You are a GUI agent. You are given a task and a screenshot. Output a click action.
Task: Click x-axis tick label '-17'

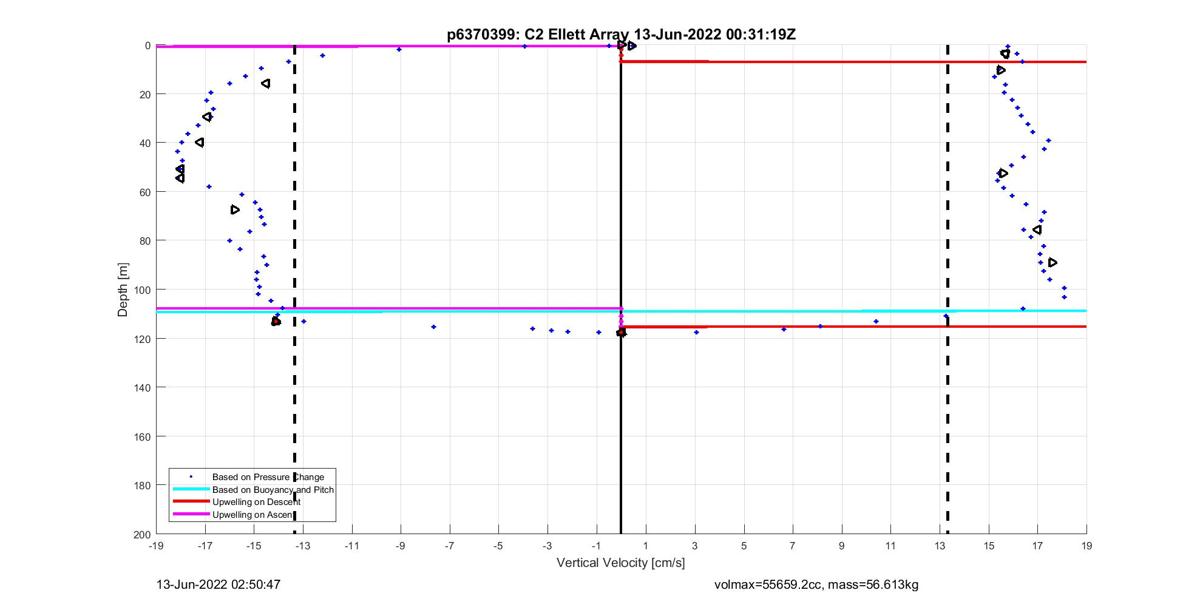coord(205,546)
